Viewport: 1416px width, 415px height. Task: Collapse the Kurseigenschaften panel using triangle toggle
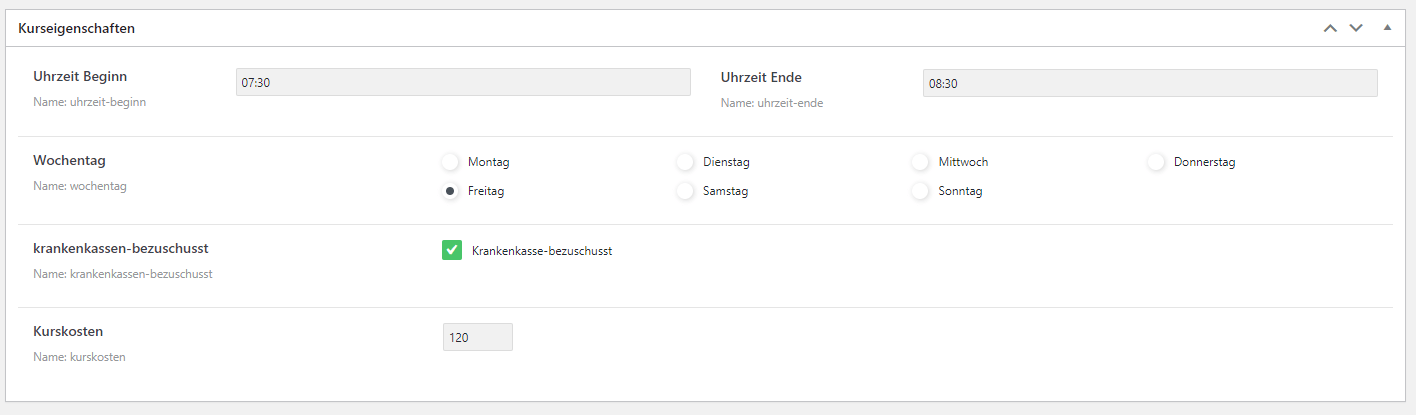pos(1387,28)
